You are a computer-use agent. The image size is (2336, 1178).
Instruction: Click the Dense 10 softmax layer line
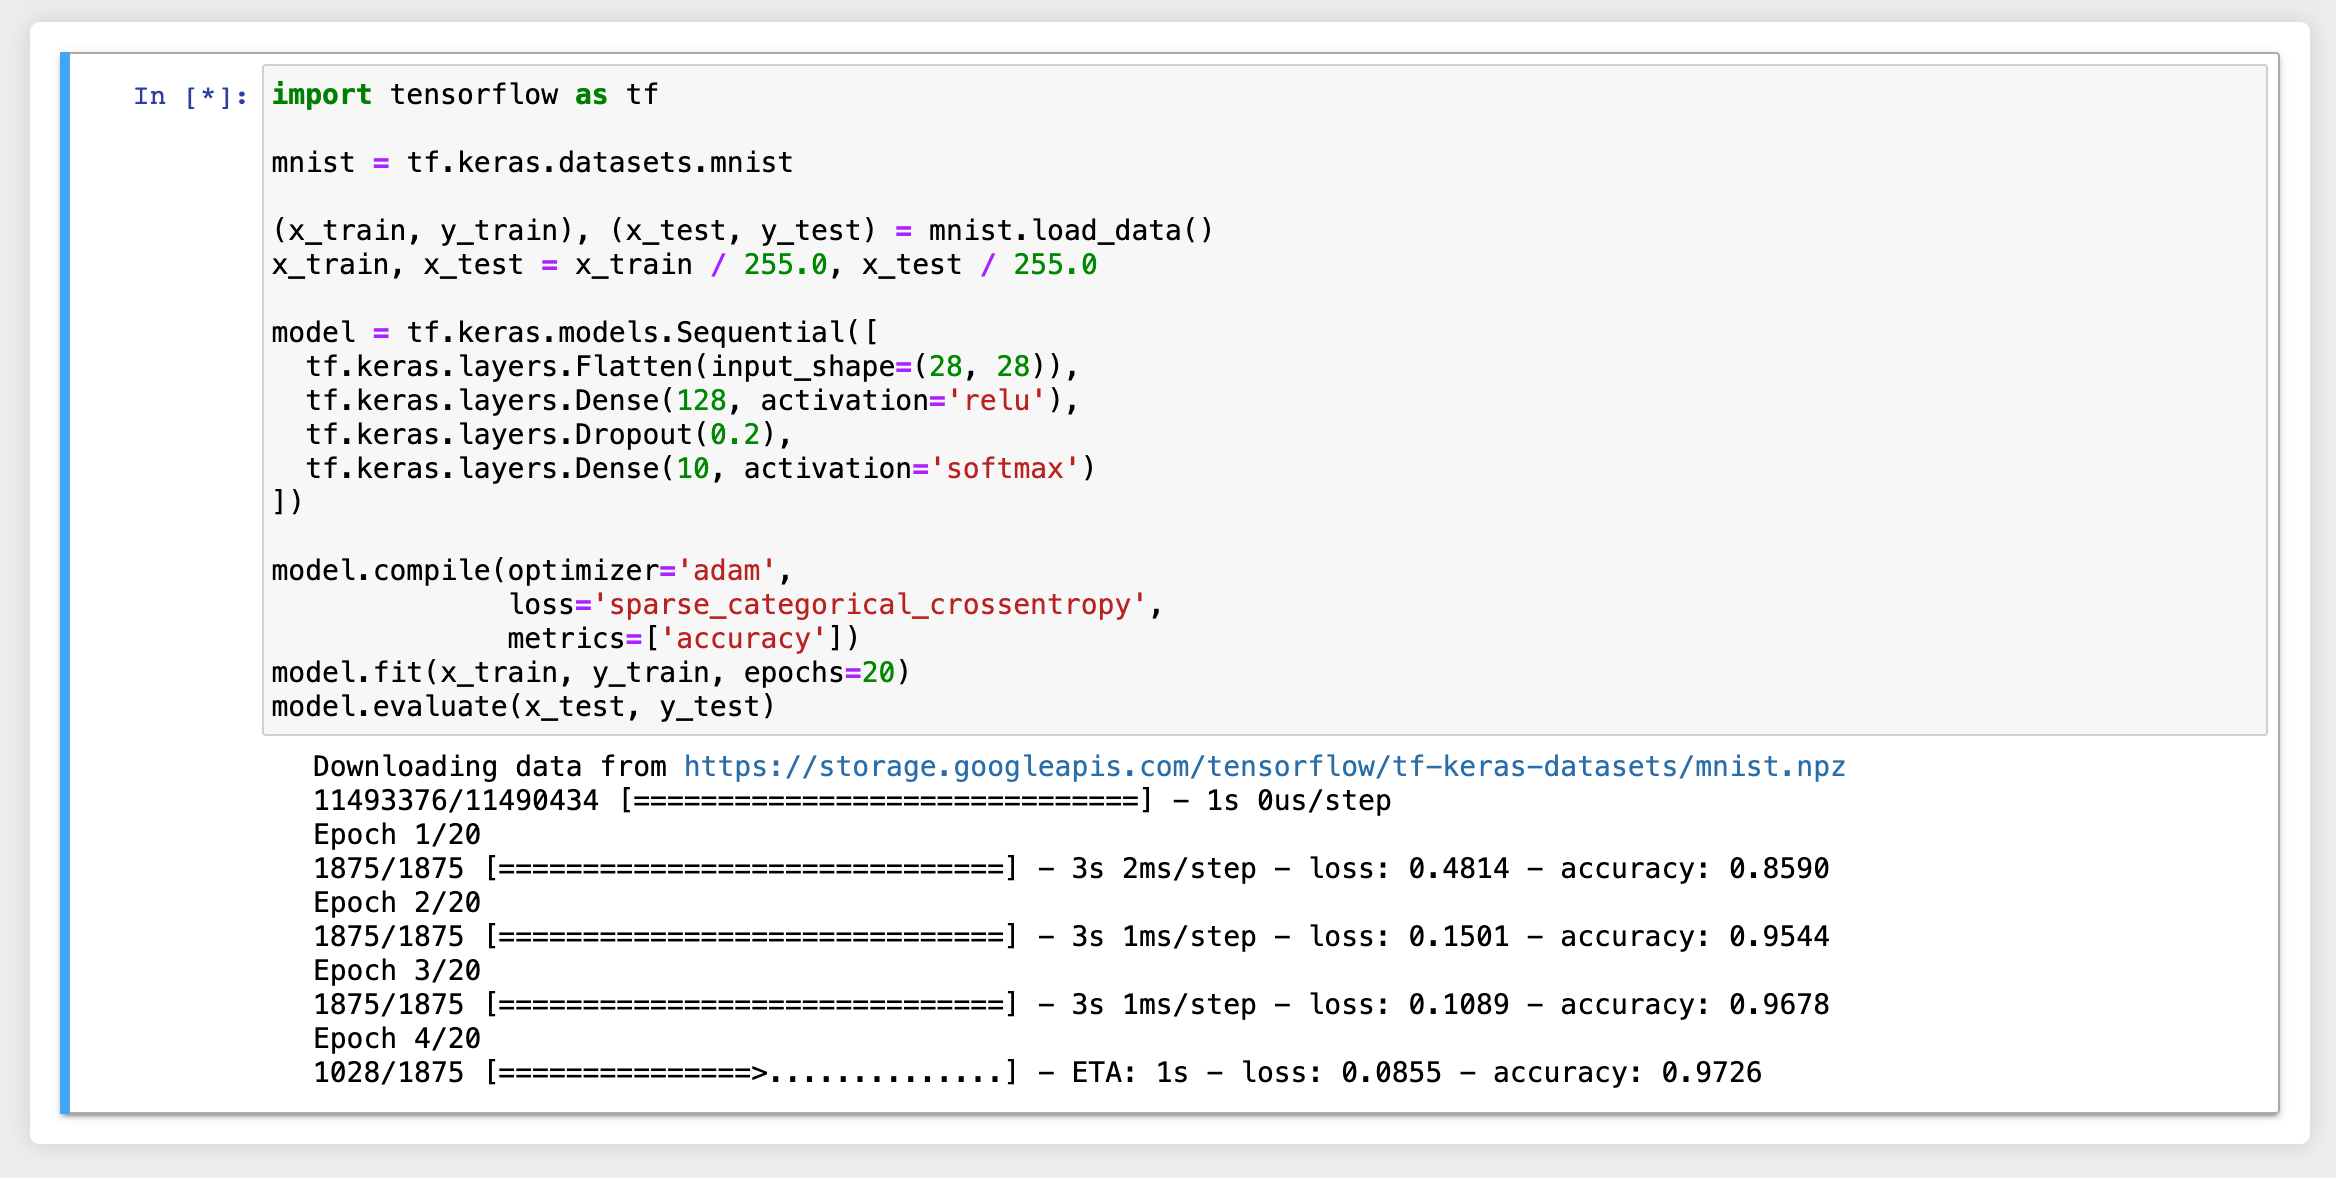pyautogui.click(x=700, y=469)
